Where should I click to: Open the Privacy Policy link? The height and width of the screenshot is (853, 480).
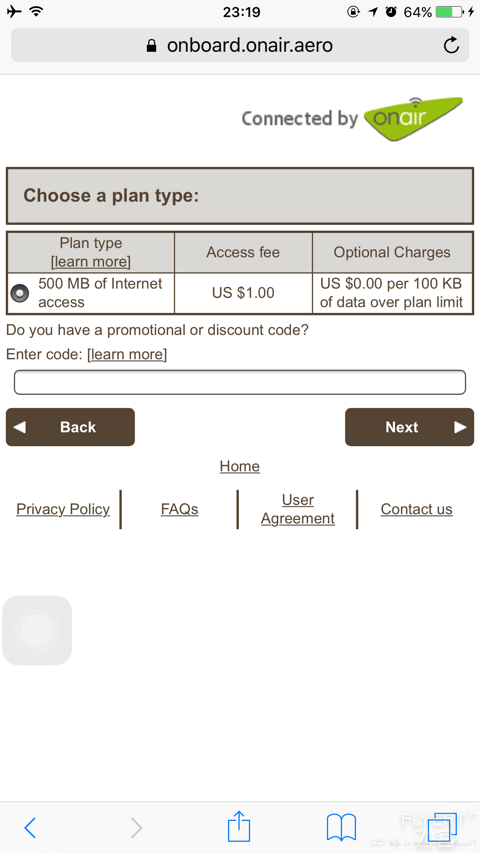pos(63,509)
